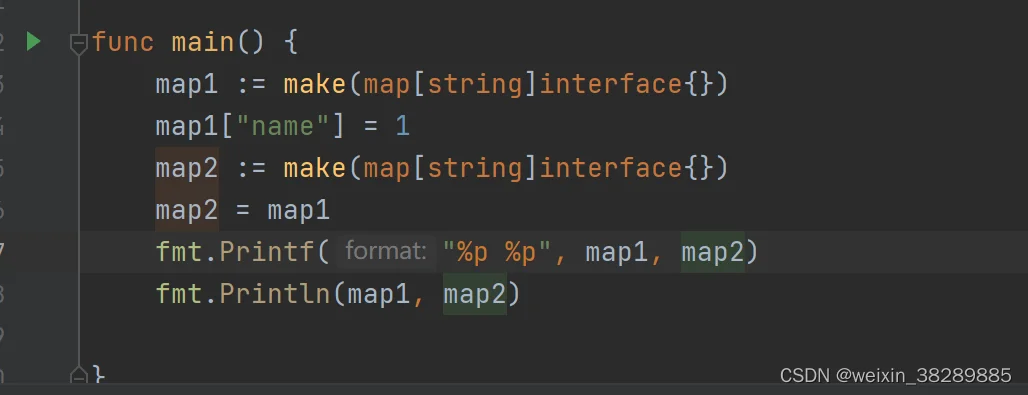Viewport: 1028px width, 395px height.
Task: Click the number 1 literal
Action: pos(403,126)
